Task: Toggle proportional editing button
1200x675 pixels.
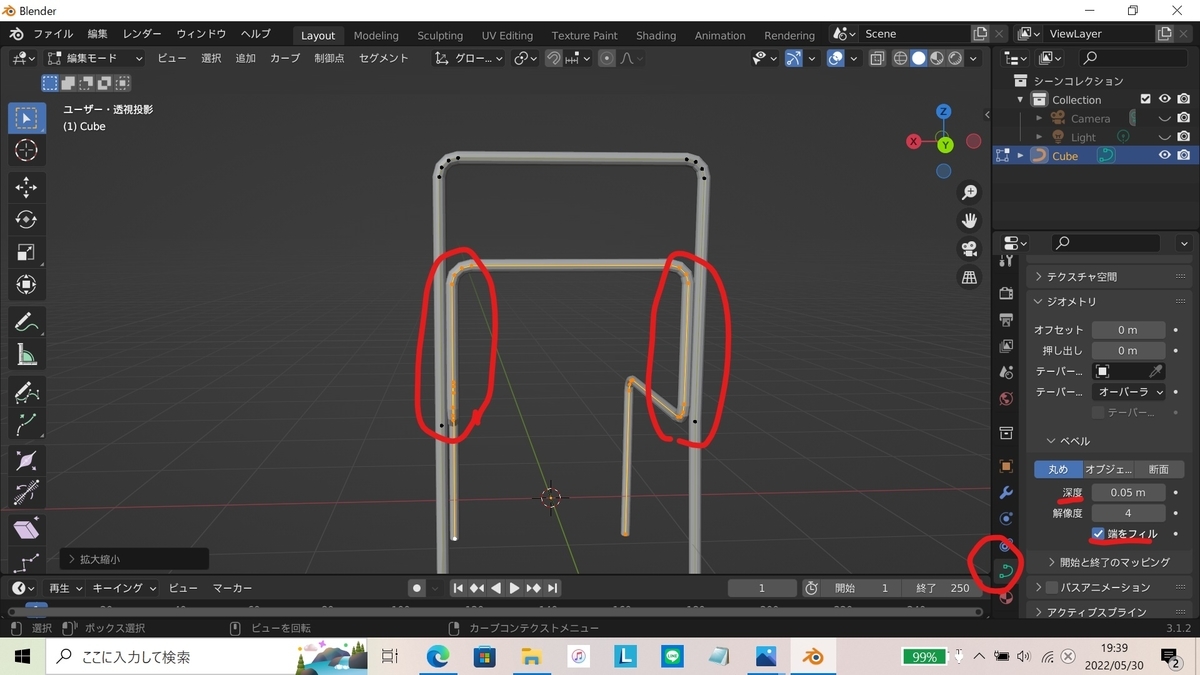Action: (606, 58)
